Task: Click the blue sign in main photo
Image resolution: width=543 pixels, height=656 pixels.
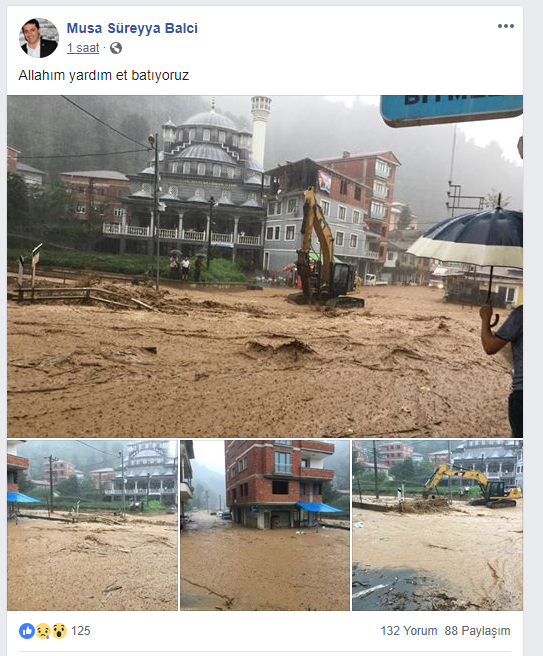Action: [451, 110]
